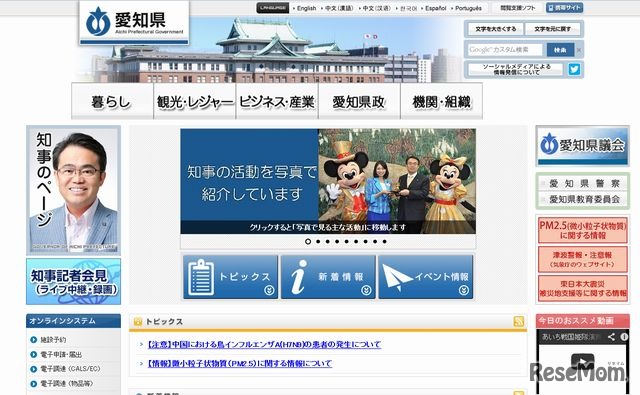Play the recommended video
This screenshot has height=395, width=640.
coord(582,362)
